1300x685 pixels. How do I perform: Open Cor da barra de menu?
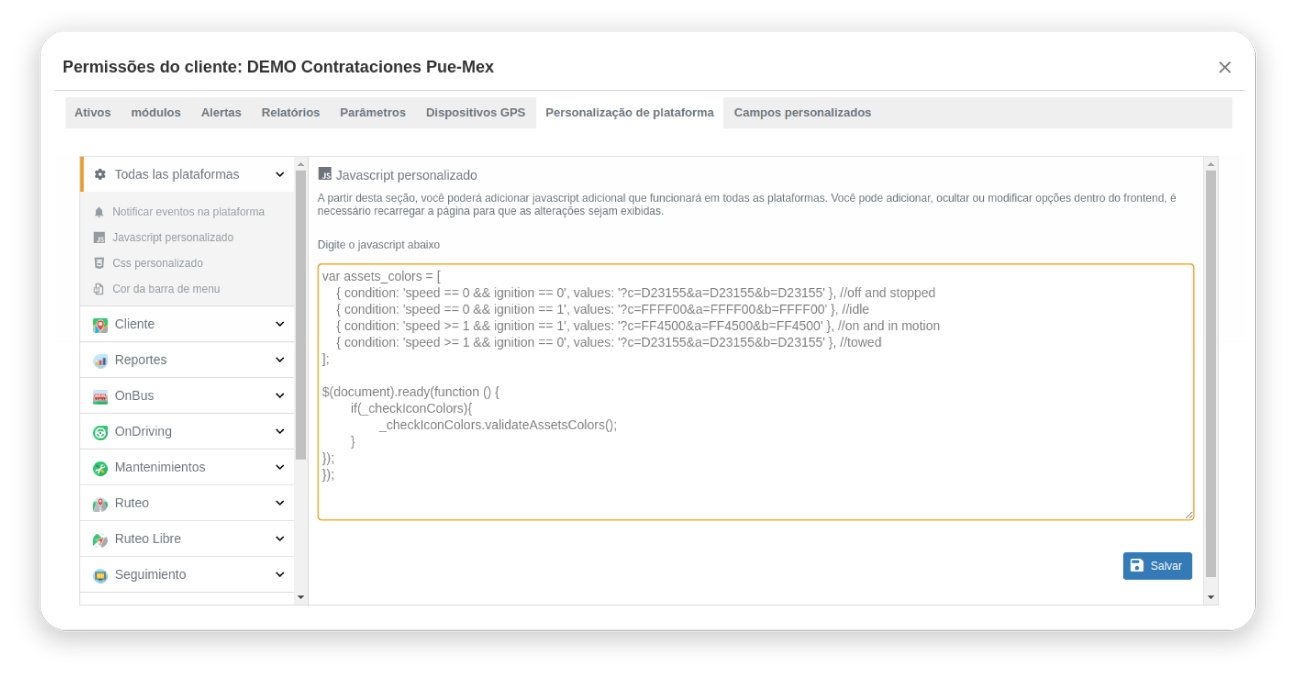166,289
